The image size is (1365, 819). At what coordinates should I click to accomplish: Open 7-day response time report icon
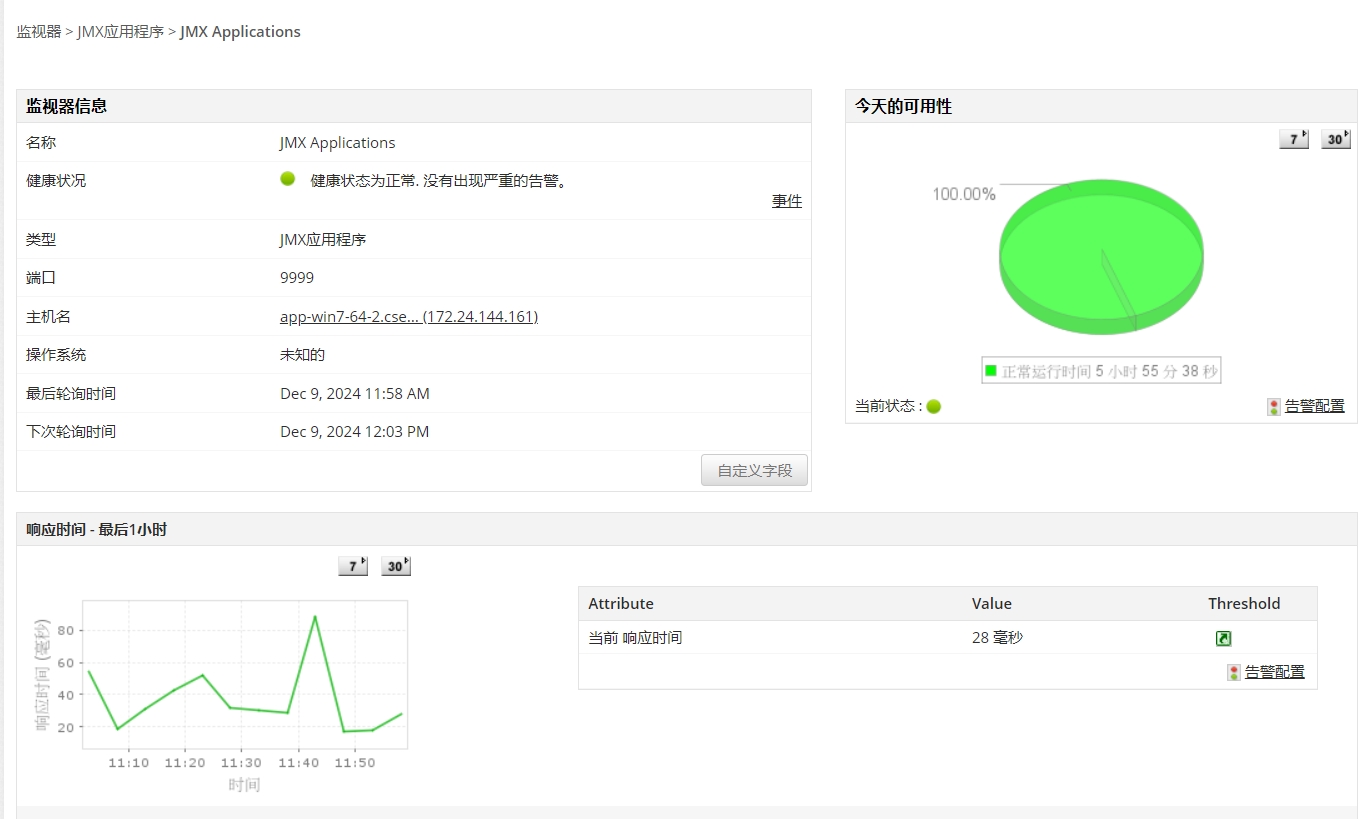coord(353,566)
